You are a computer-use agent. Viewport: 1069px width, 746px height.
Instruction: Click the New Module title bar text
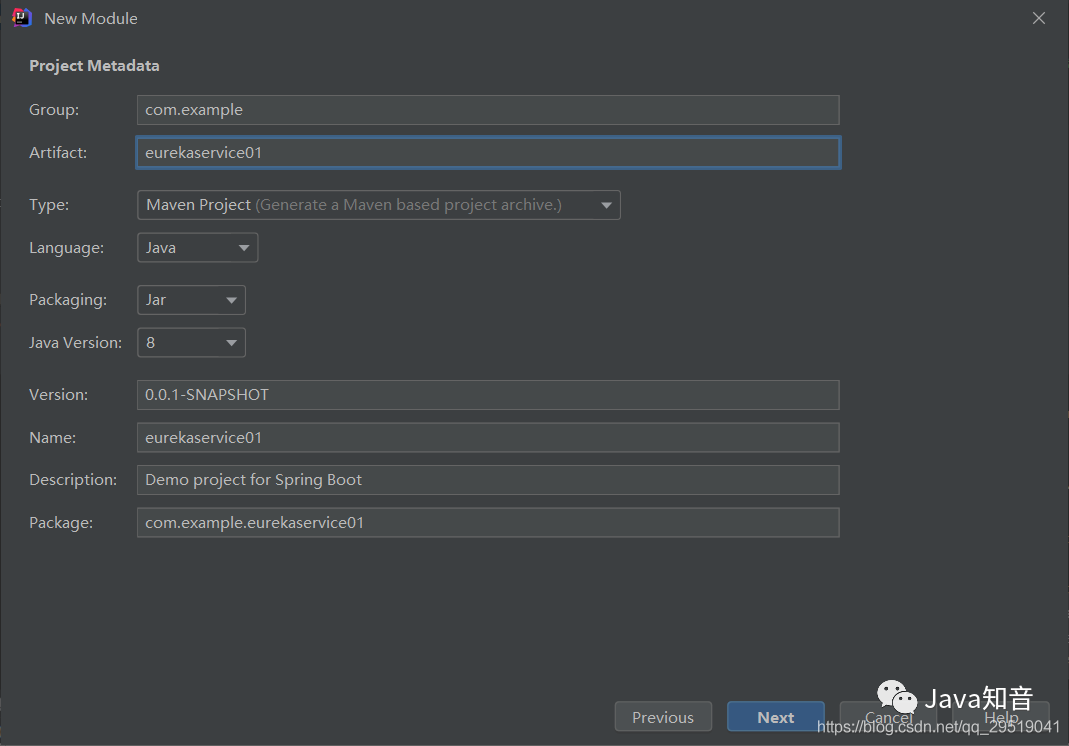pyautogui.click(x=91, y=19)
